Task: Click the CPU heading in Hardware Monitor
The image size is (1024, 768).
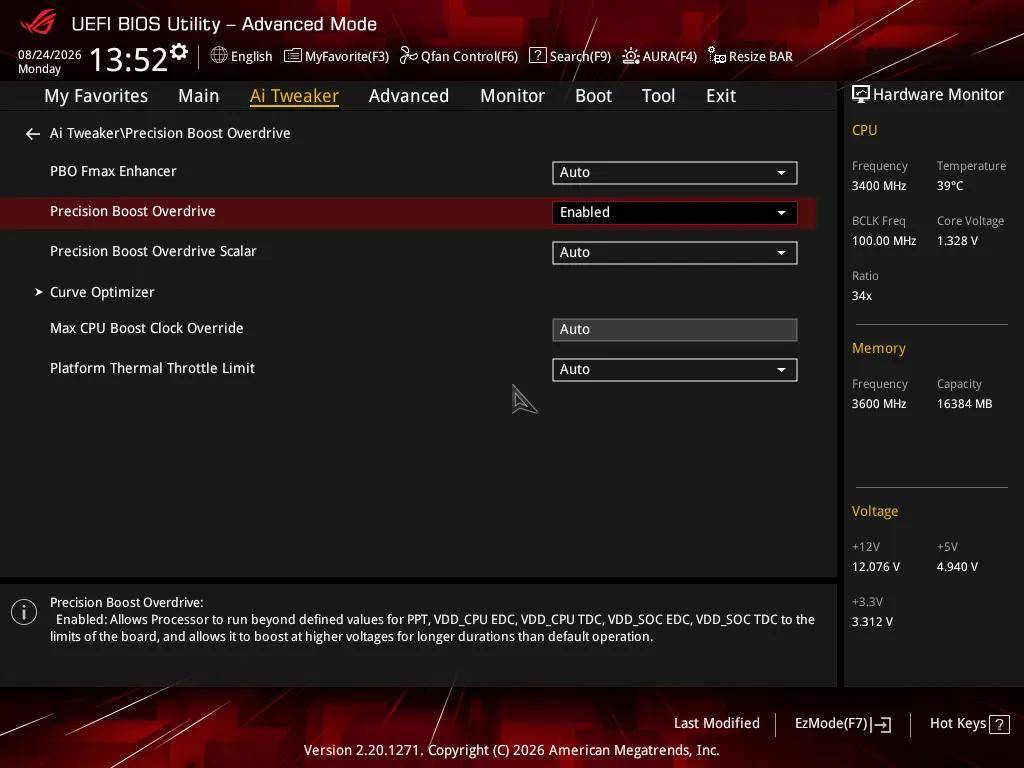Action: (864, 131)
